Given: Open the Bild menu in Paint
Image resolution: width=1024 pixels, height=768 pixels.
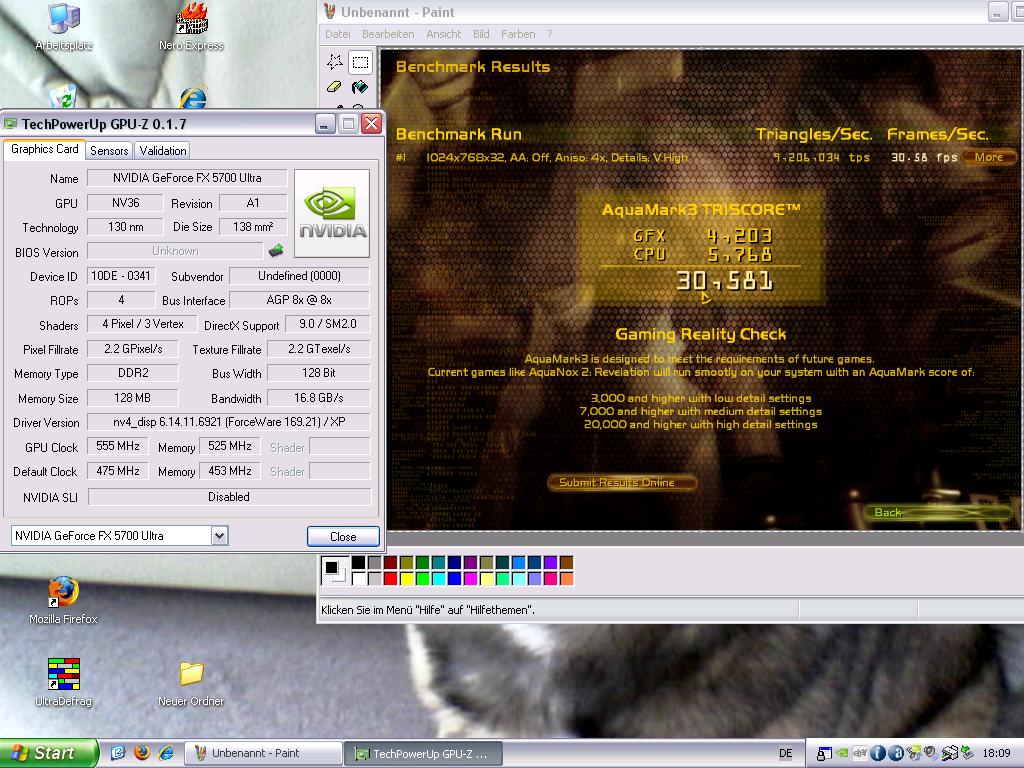Looking at the screenshot, I should [x=481, y=34].
